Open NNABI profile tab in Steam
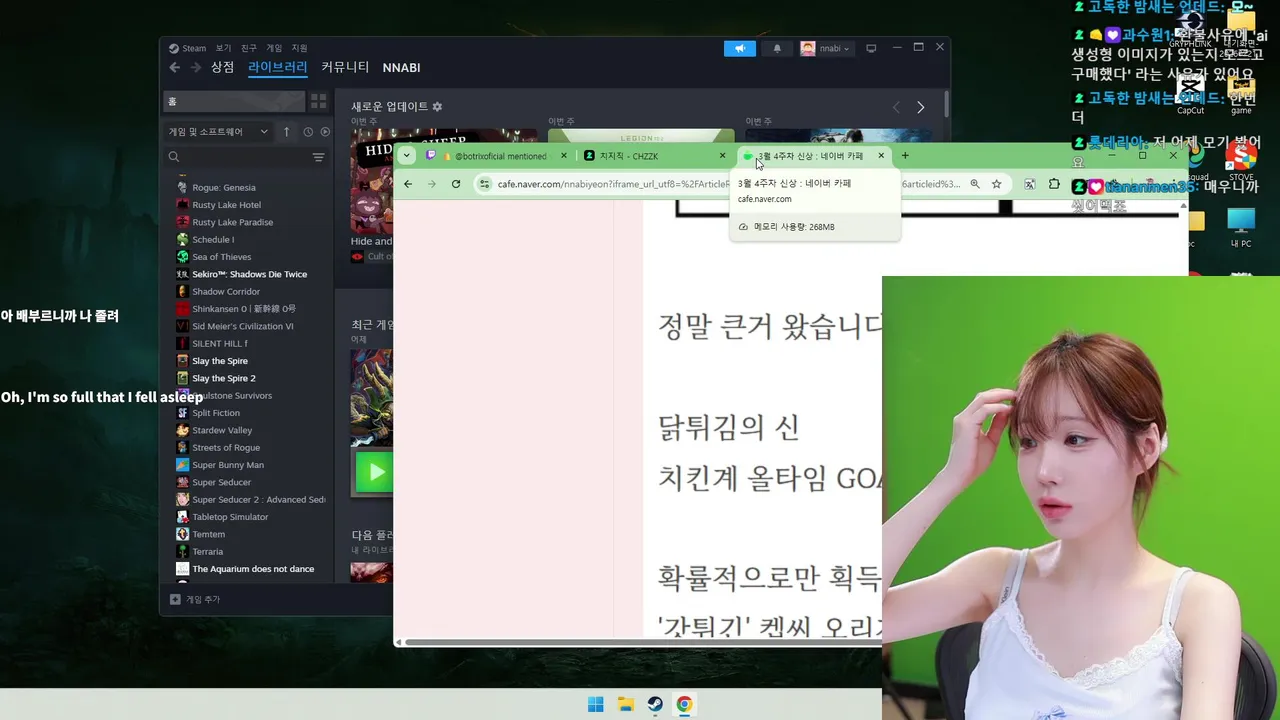The image size is (1280, 720). [x=401, y=67]
